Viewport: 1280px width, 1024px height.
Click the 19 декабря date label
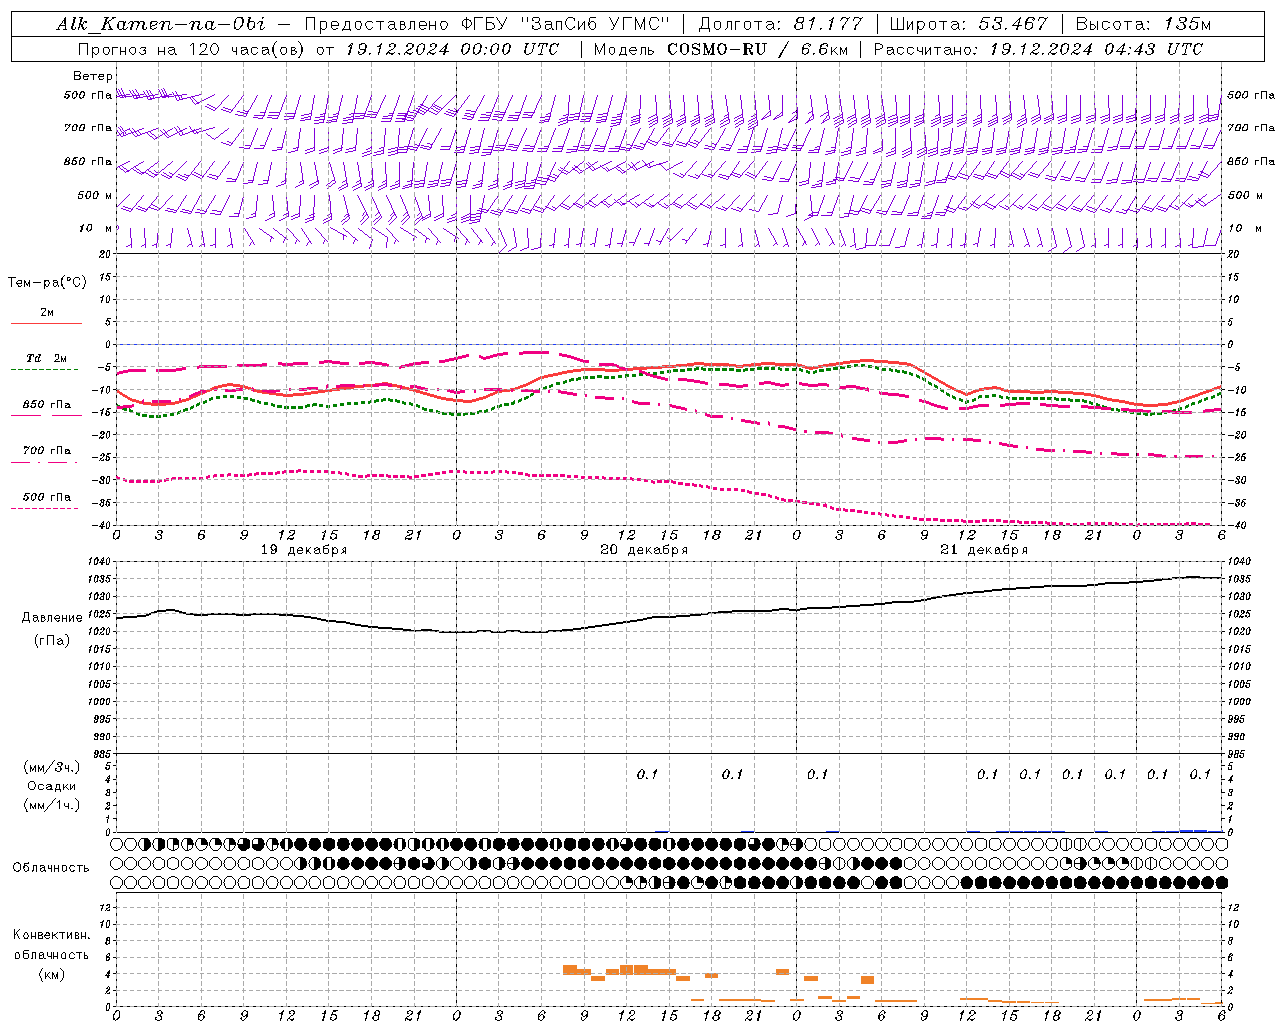(x=304, y=550)
